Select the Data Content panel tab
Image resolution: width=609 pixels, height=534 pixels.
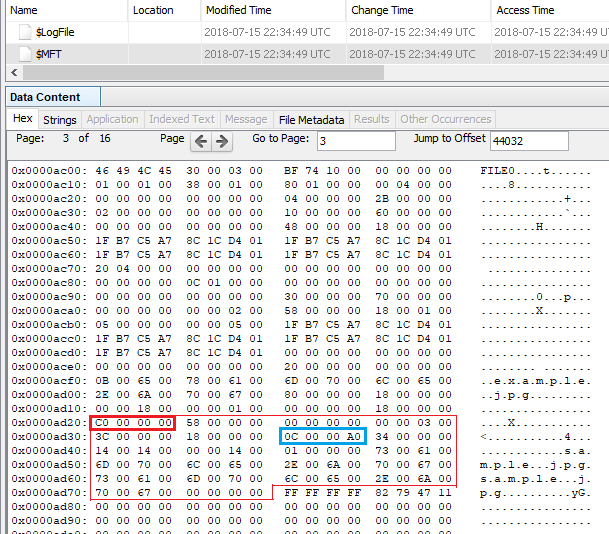click(x=53, y=97)
